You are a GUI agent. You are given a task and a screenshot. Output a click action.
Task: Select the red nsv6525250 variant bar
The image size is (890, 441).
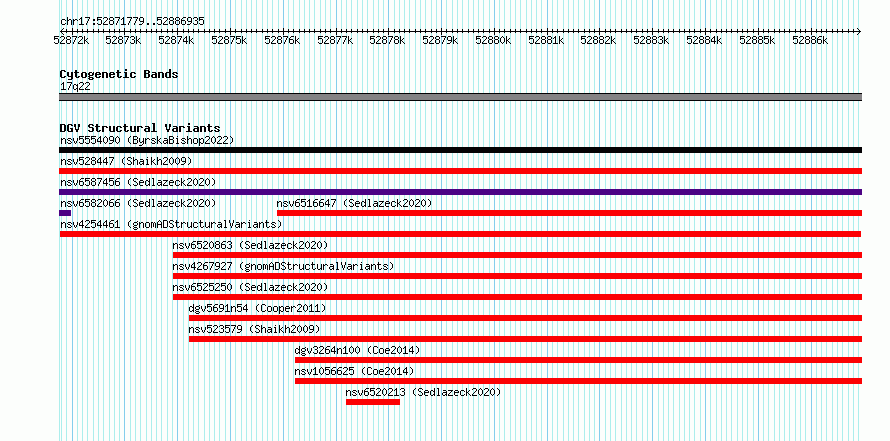(518, 297)
